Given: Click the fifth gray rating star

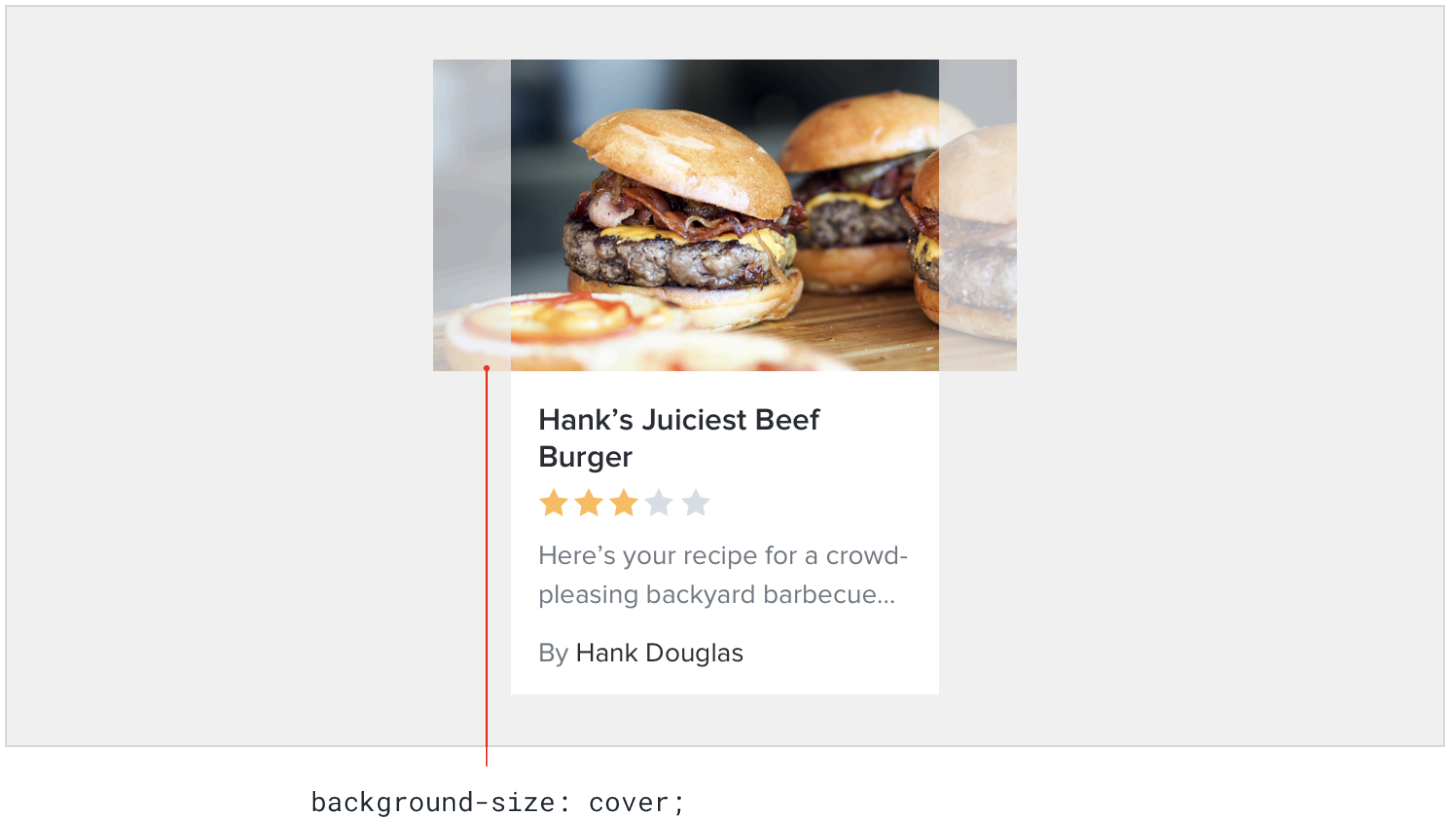Looking at the screenshot, I should pos(695,502).
